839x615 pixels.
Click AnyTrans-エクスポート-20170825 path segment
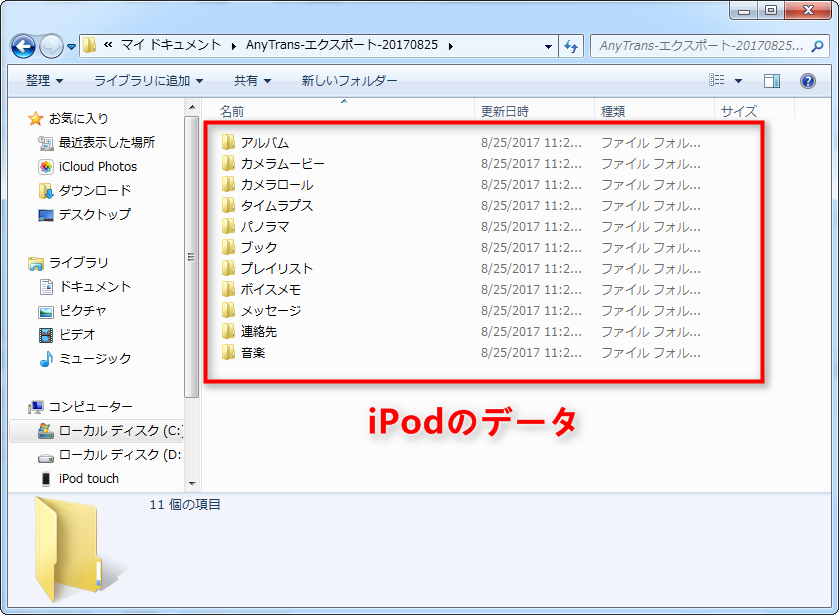pos(342,45)
